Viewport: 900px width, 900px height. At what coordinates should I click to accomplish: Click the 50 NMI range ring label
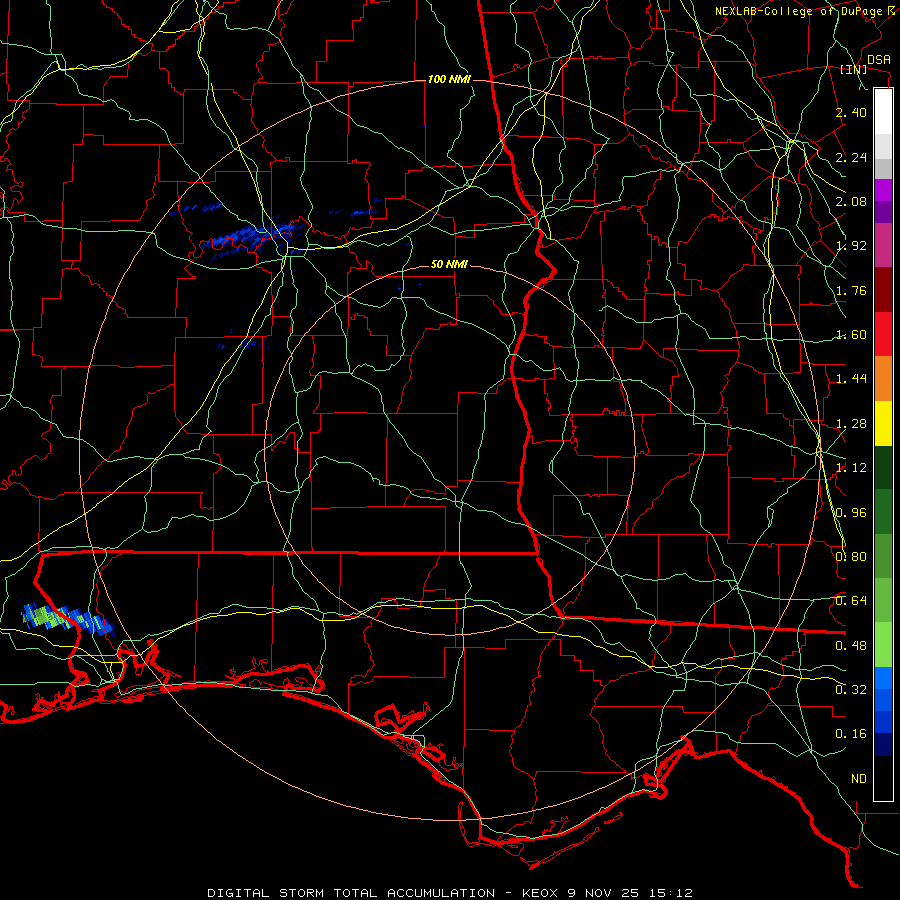pyautogui.click(x=449, y=265)
